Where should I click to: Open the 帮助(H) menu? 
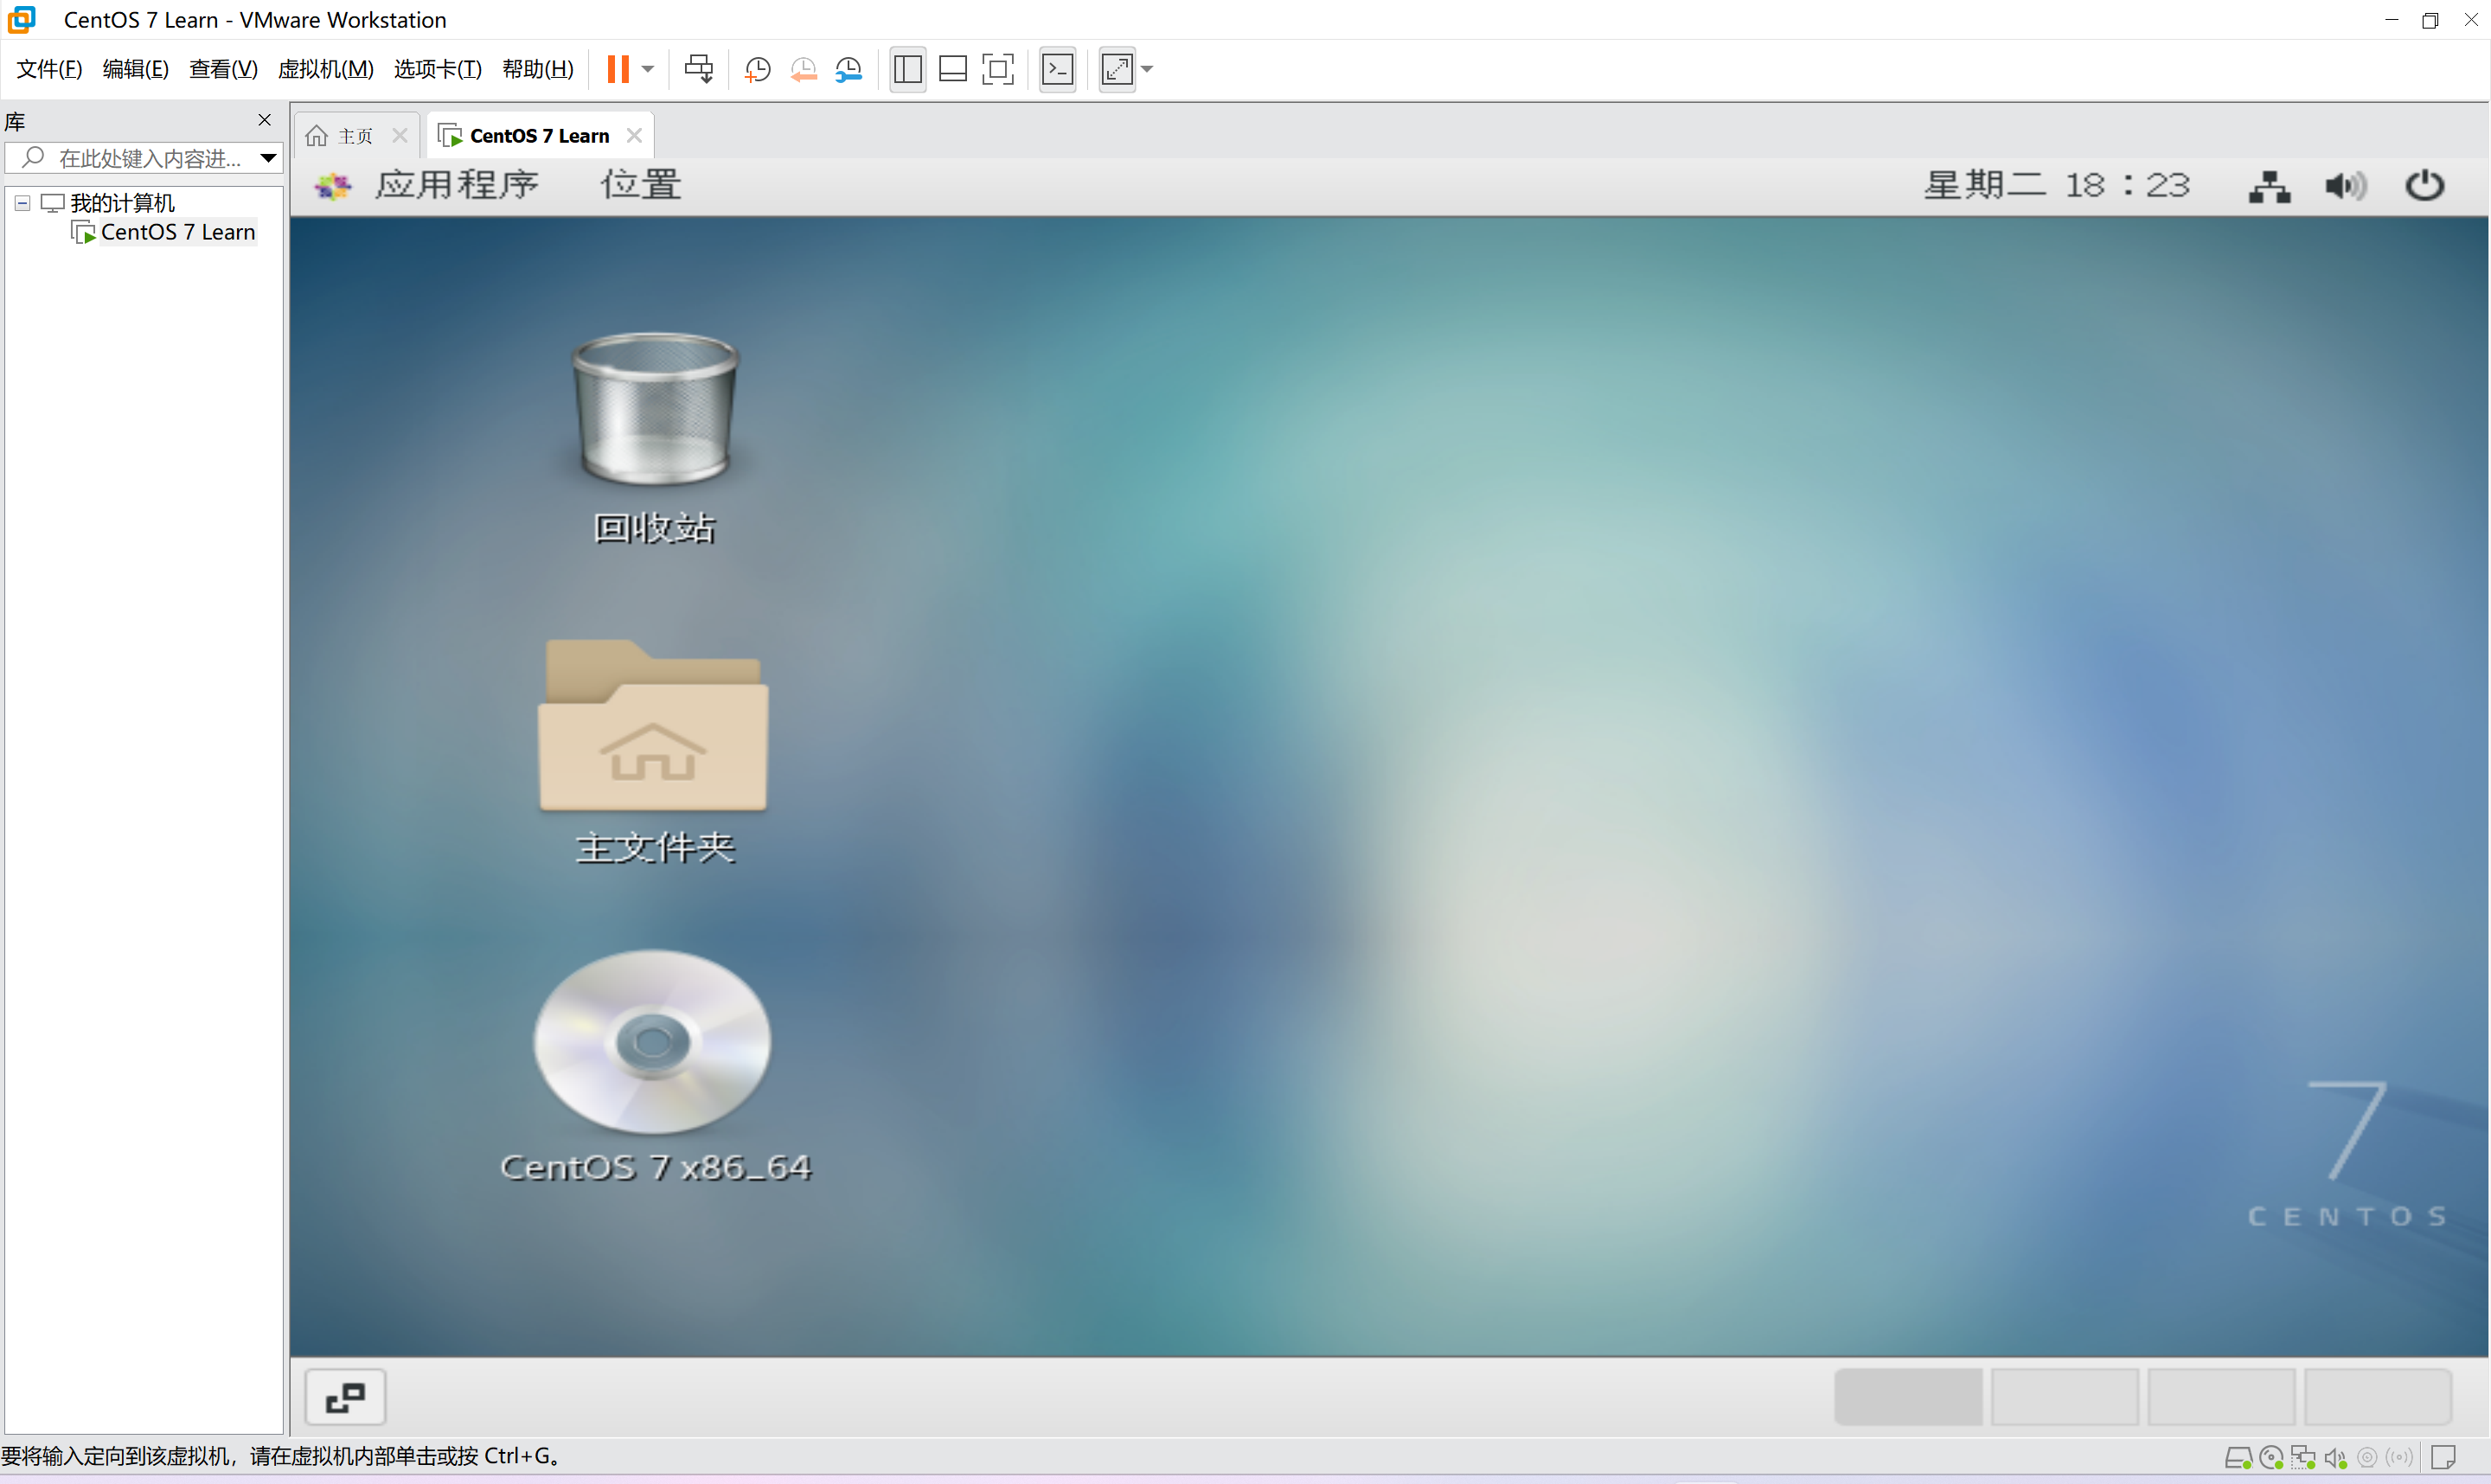point(538,69)
